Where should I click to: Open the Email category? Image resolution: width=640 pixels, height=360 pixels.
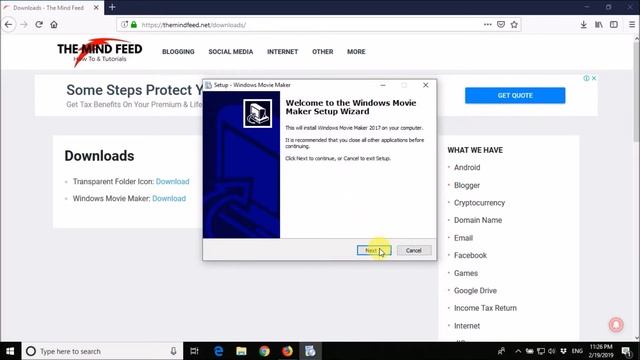pos(463,238)
